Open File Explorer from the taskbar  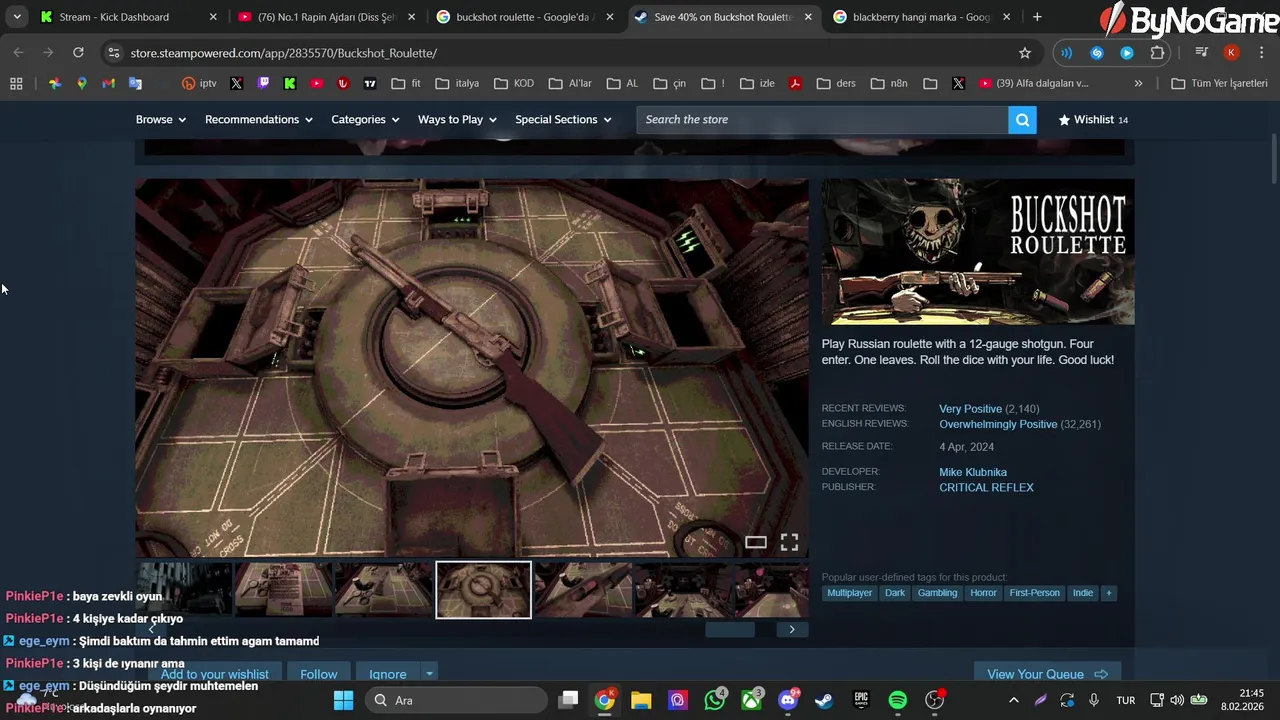[x=641, y=701]
